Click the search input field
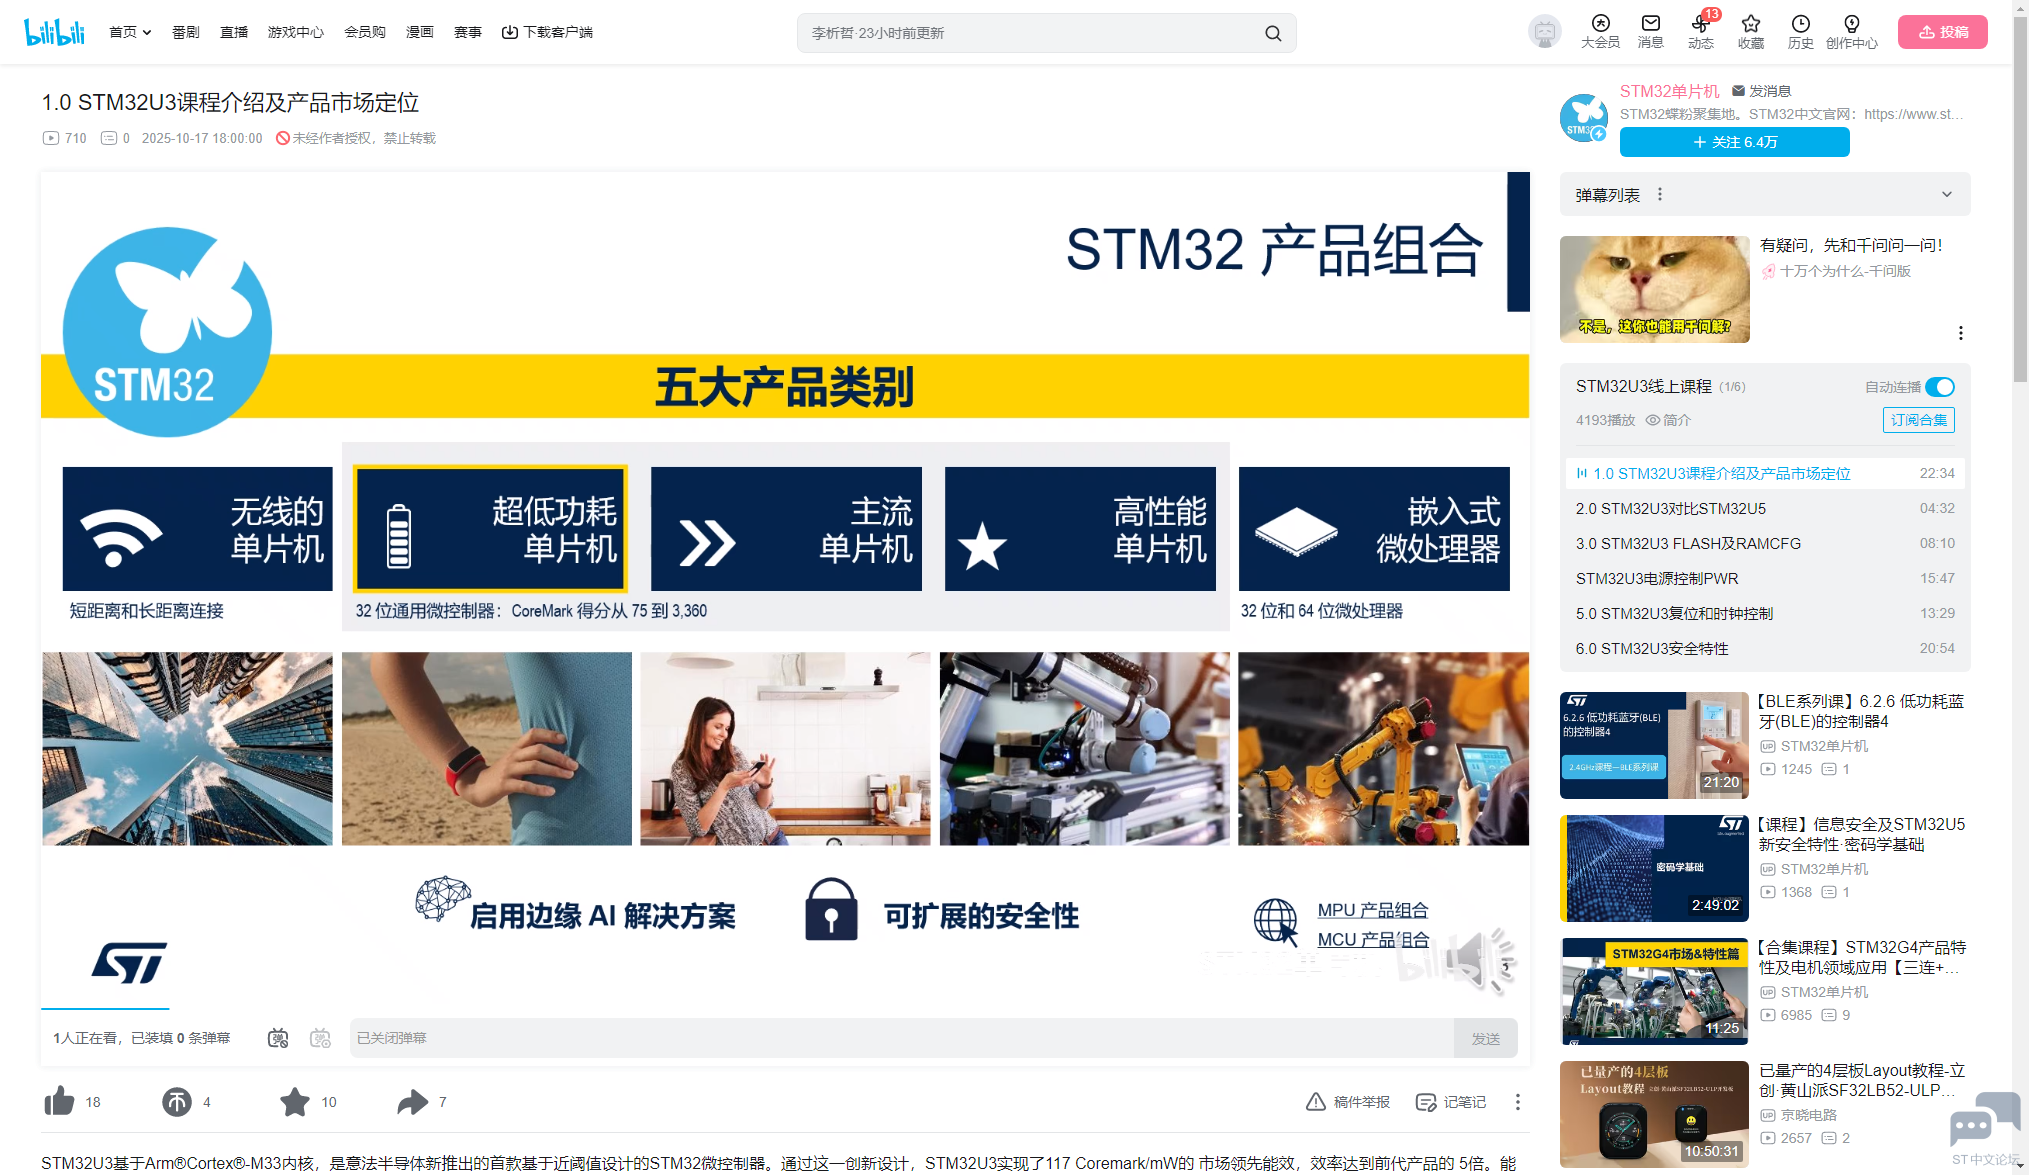Image resolution: width=2029 pixels, height=1175 pixels. pyautogui.click(x=1030, y=33)
